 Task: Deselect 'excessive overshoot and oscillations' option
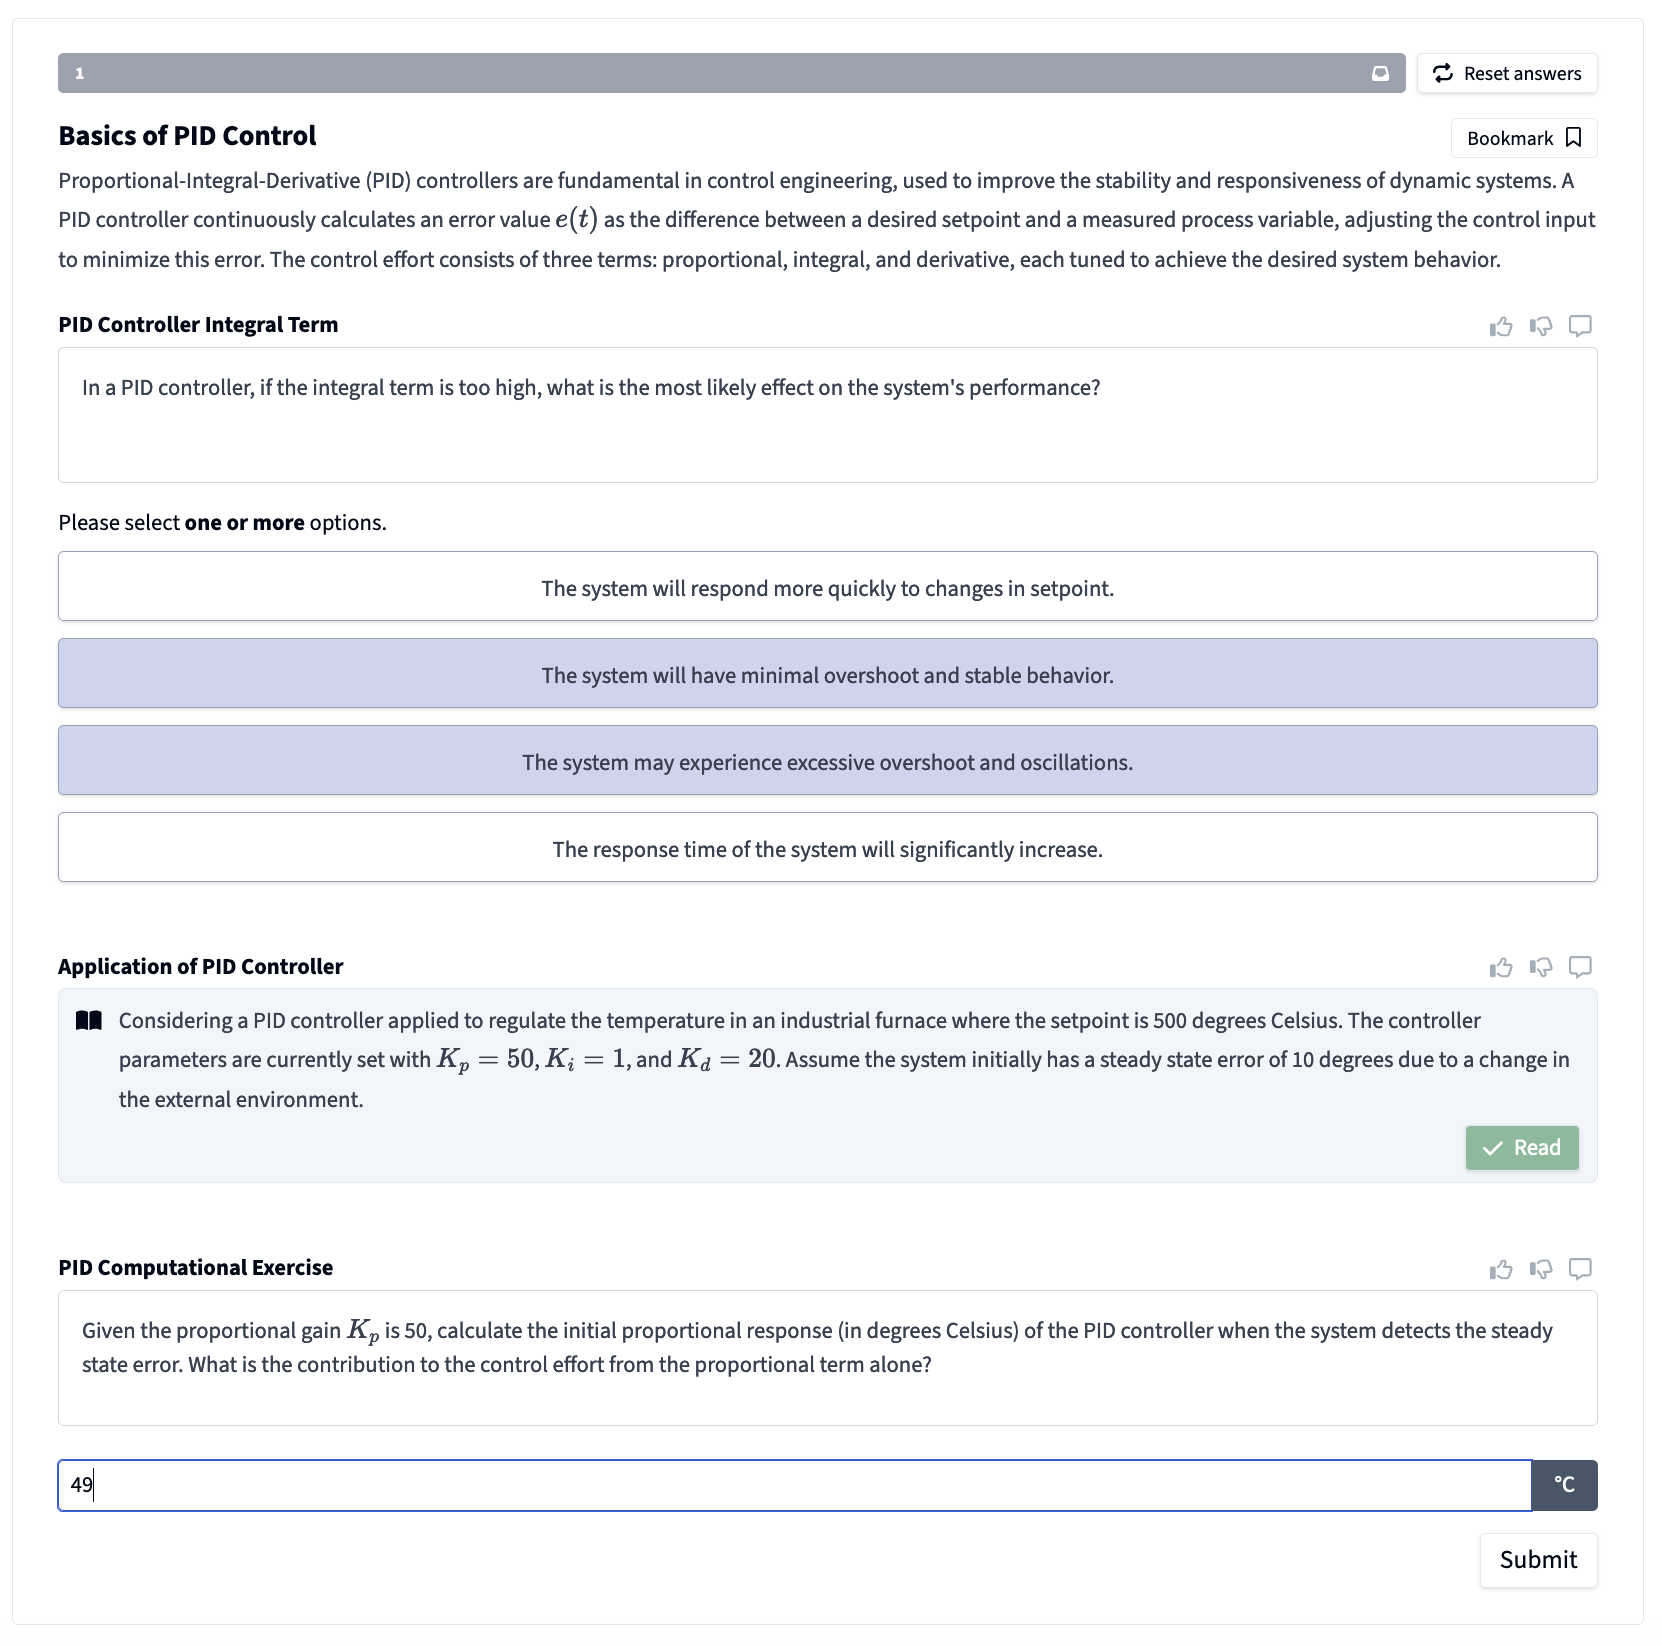coord(827,761)
